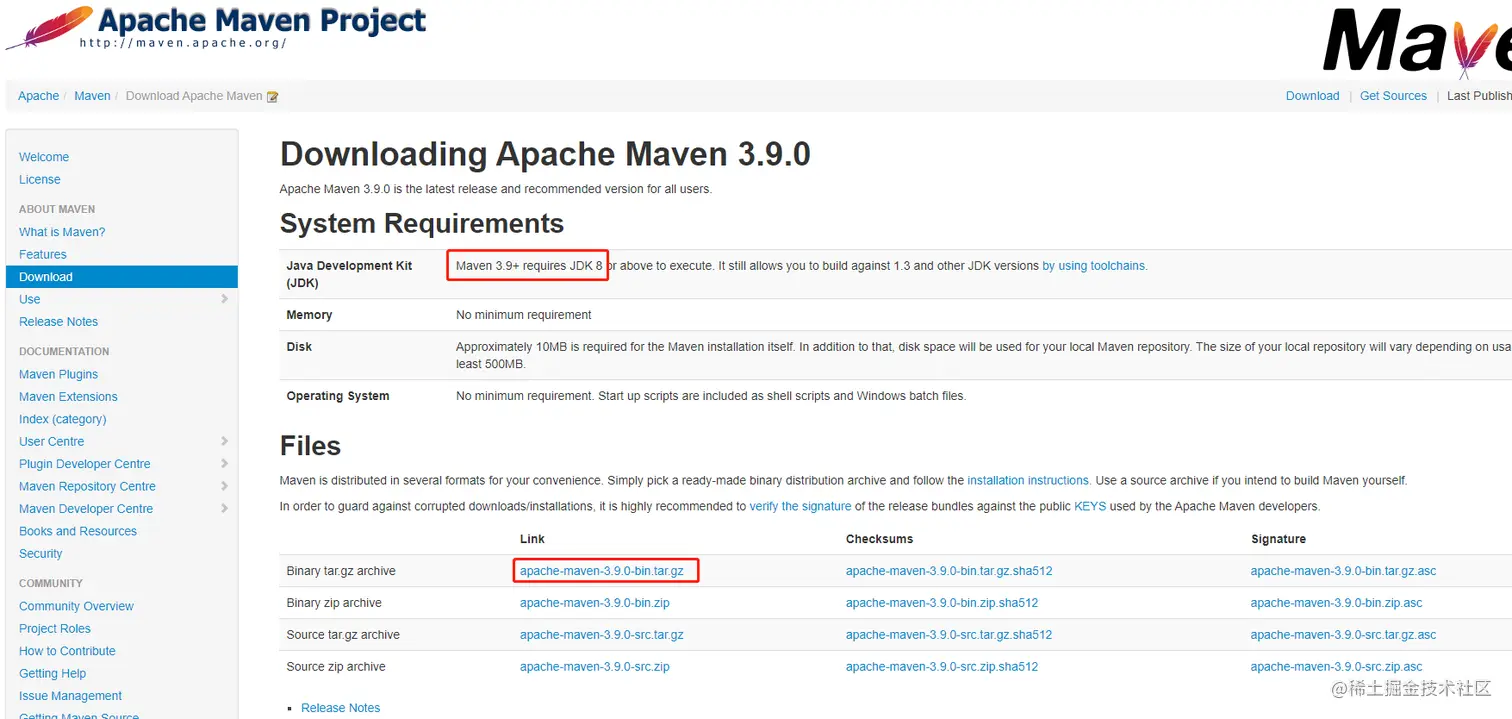The width and height of the screenshot is (1512, 719).
Task: Open Maven Plugins sidebar link
Action: 59,374
